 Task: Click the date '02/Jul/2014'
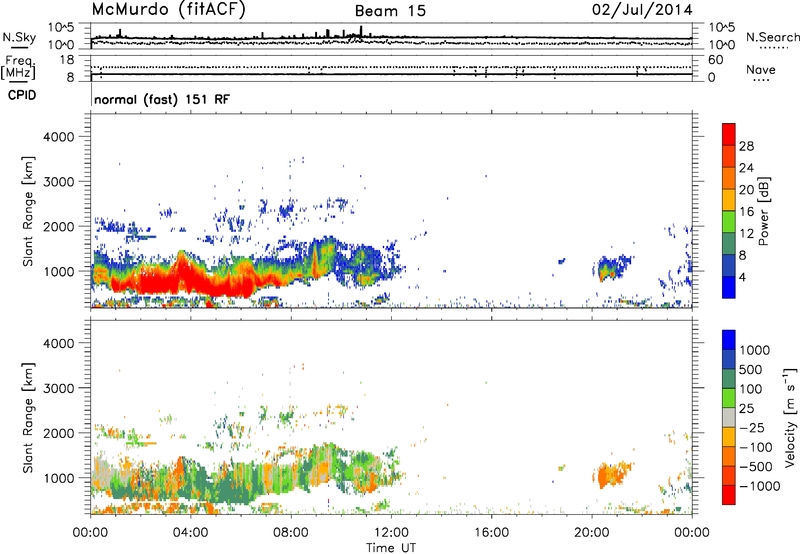pos(642,10)
